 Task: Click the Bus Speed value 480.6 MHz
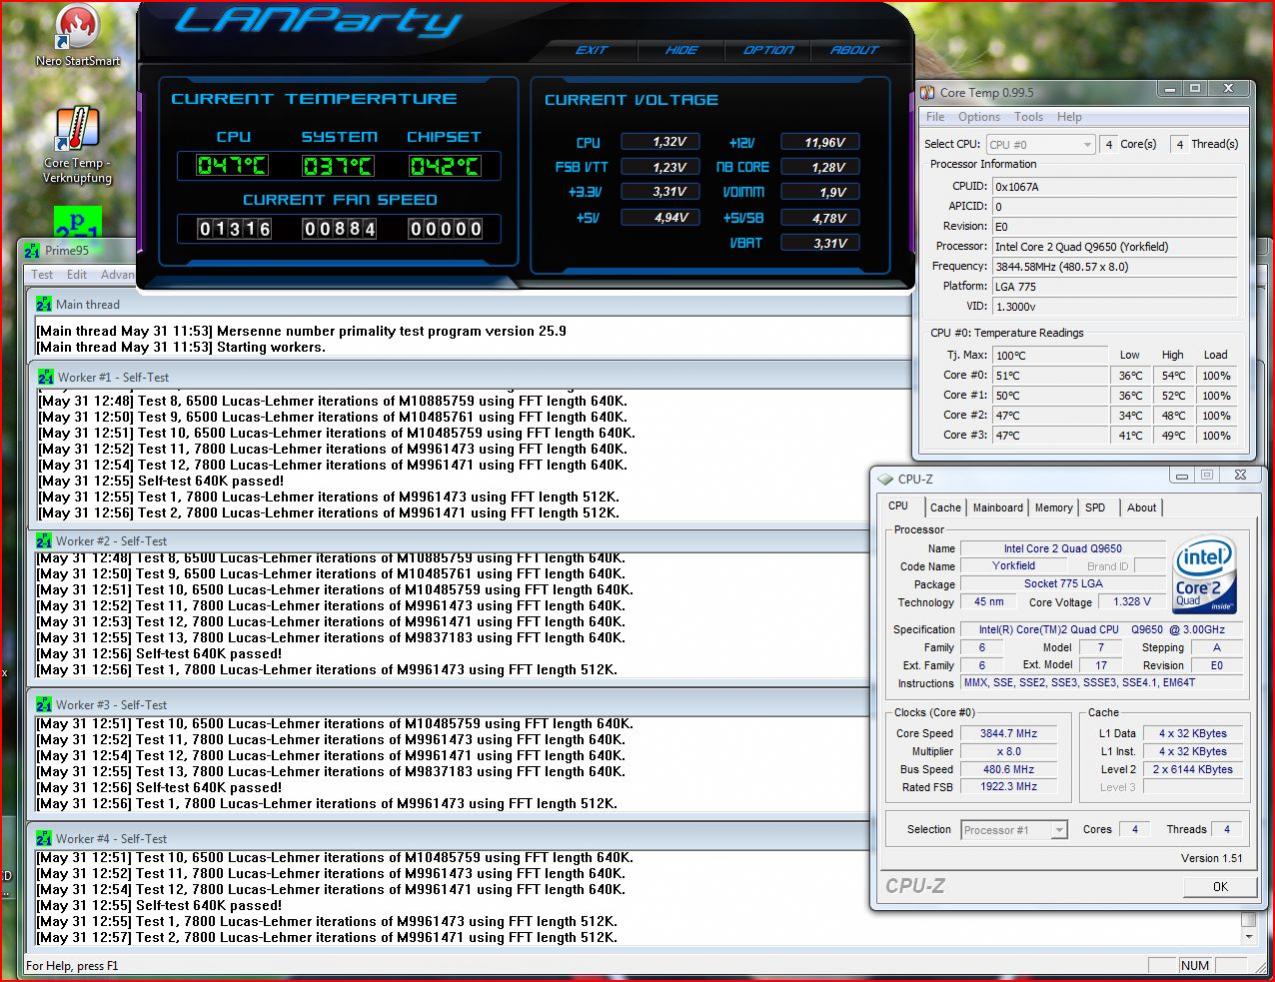coord(1010,770)
